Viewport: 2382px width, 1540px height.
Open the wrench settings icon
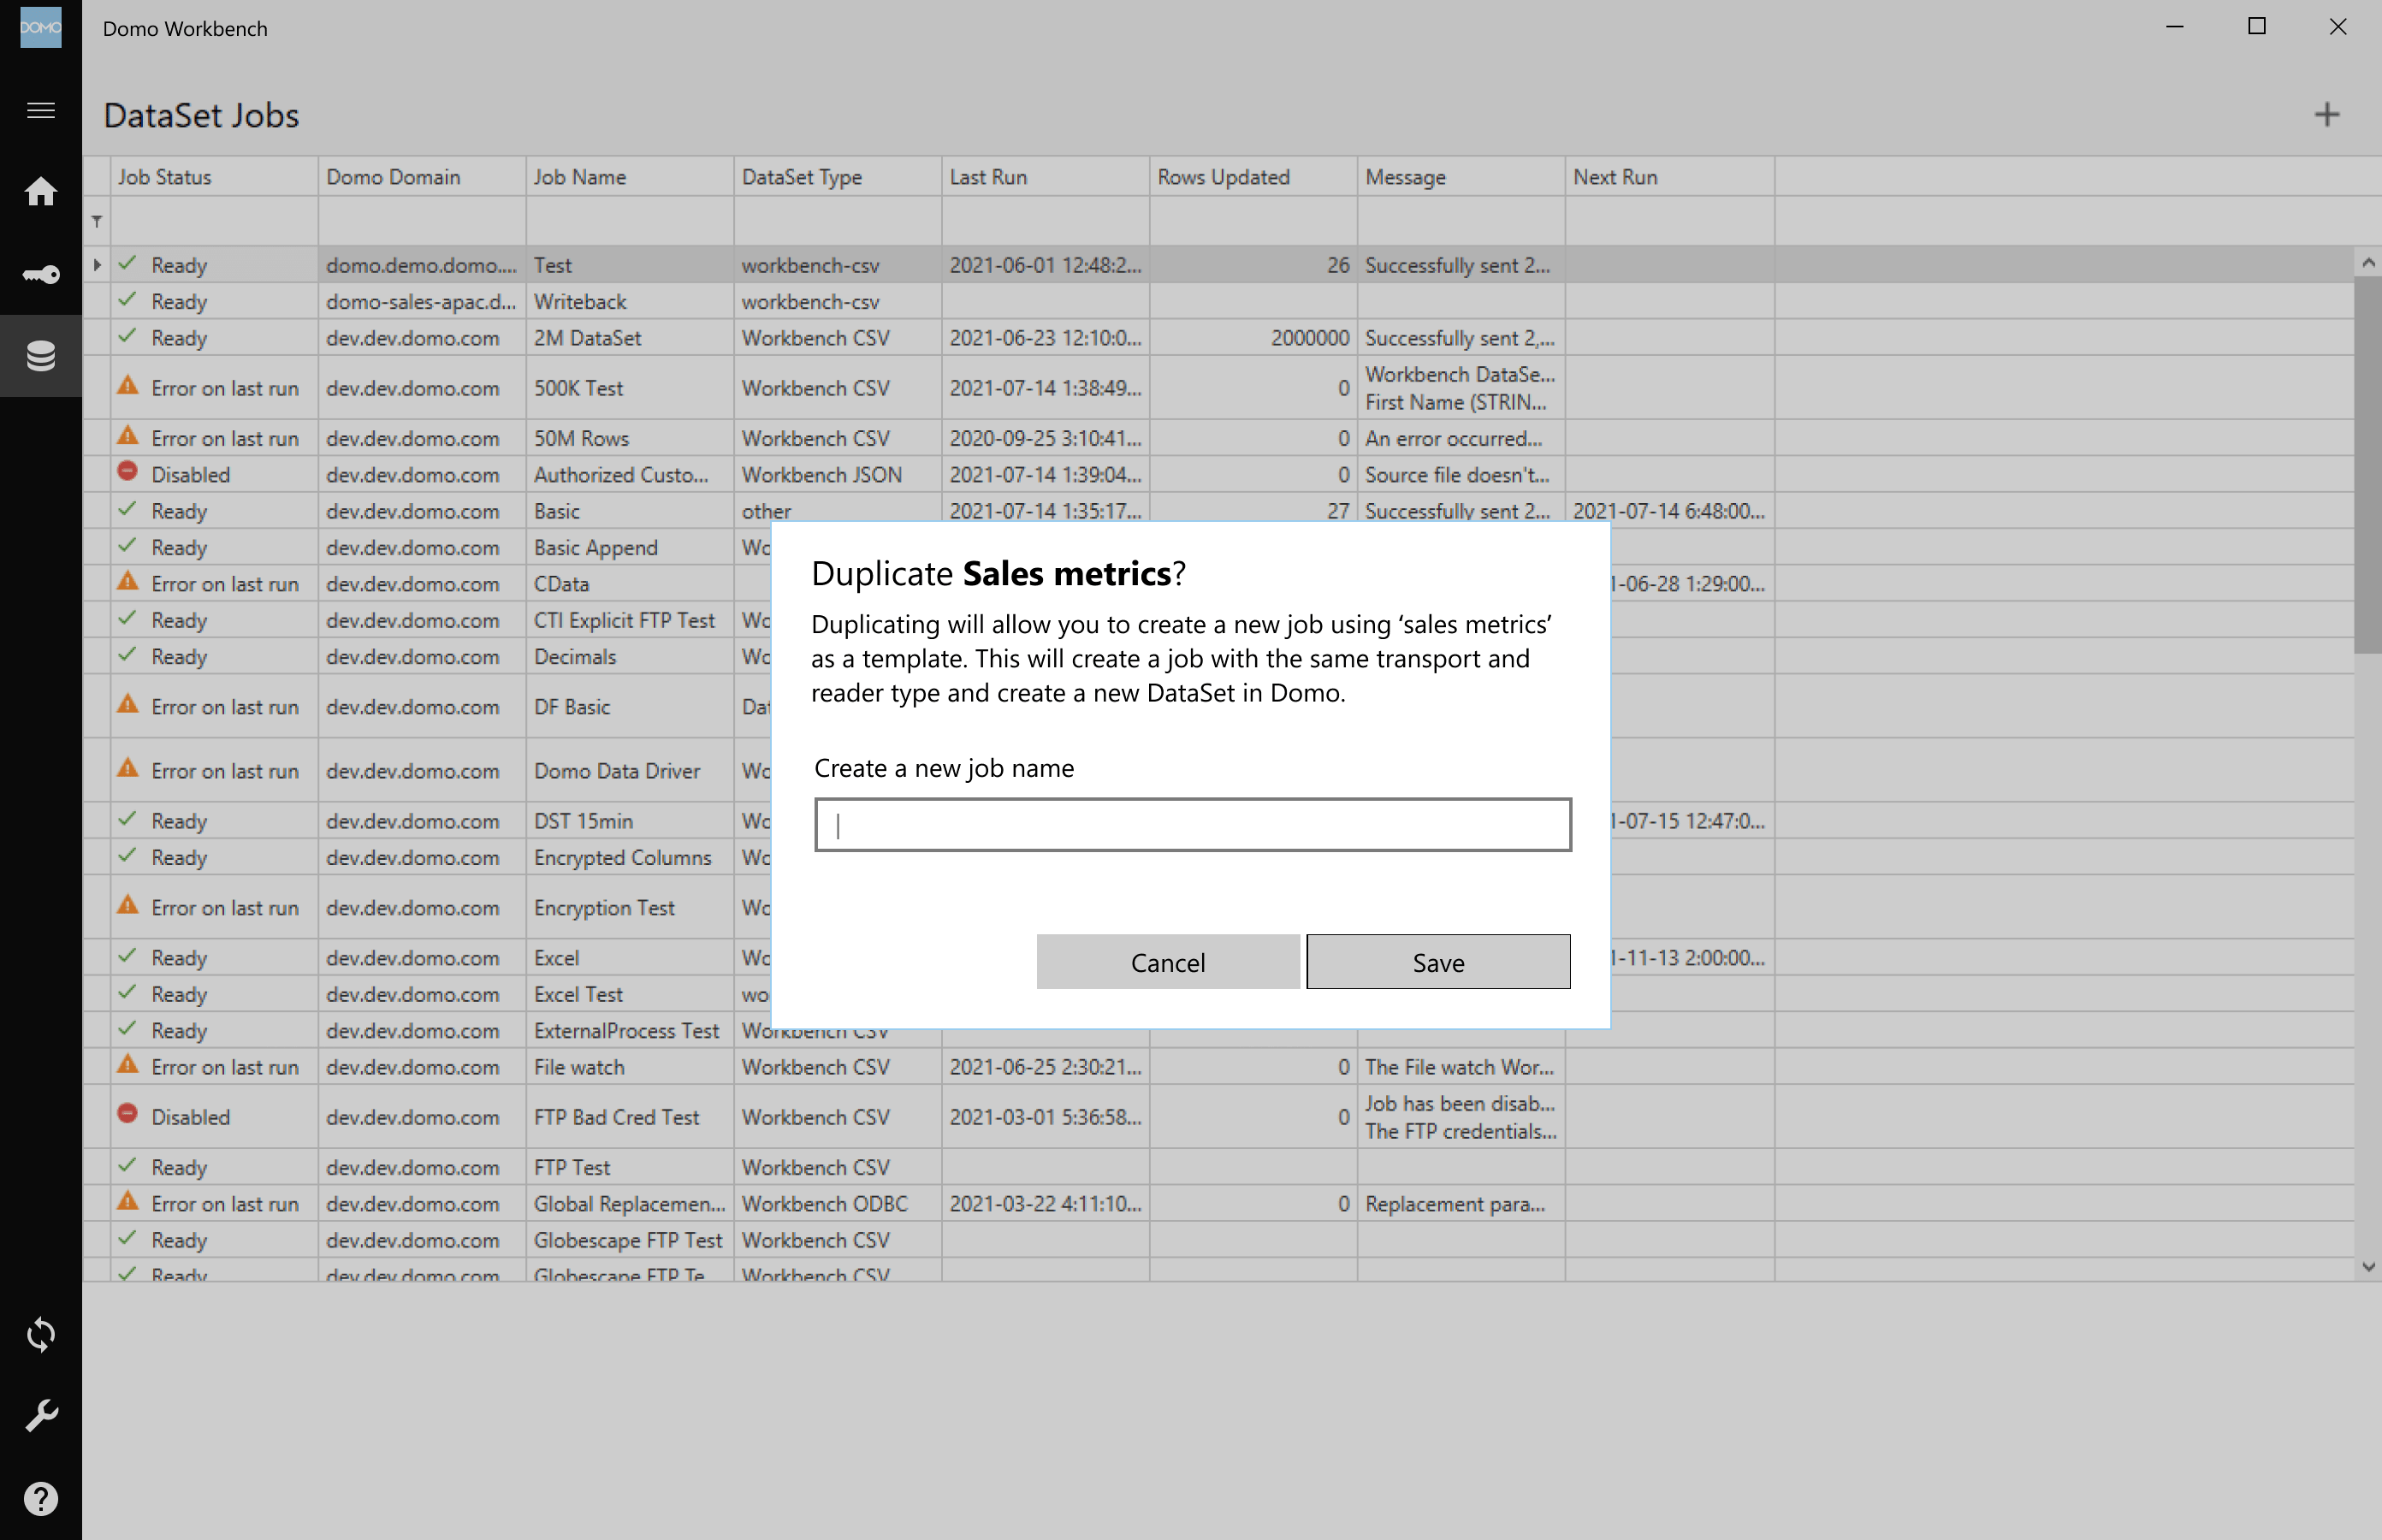click(40, 1416)
